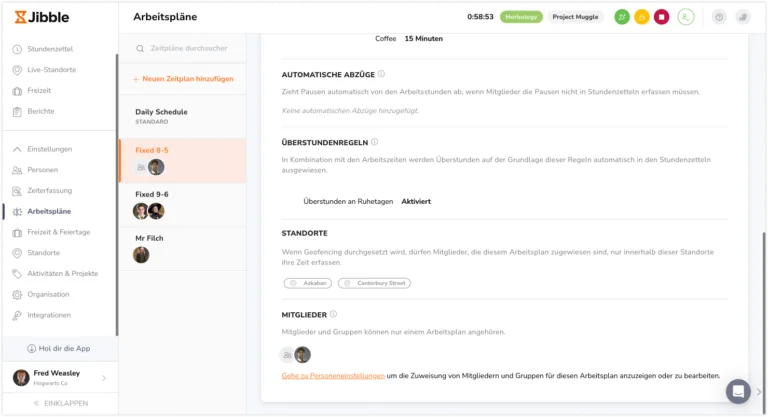Open the Gehe zu Personeneinstellungen link
Viewport: 768px width, 417px height.
coord(333,376)
